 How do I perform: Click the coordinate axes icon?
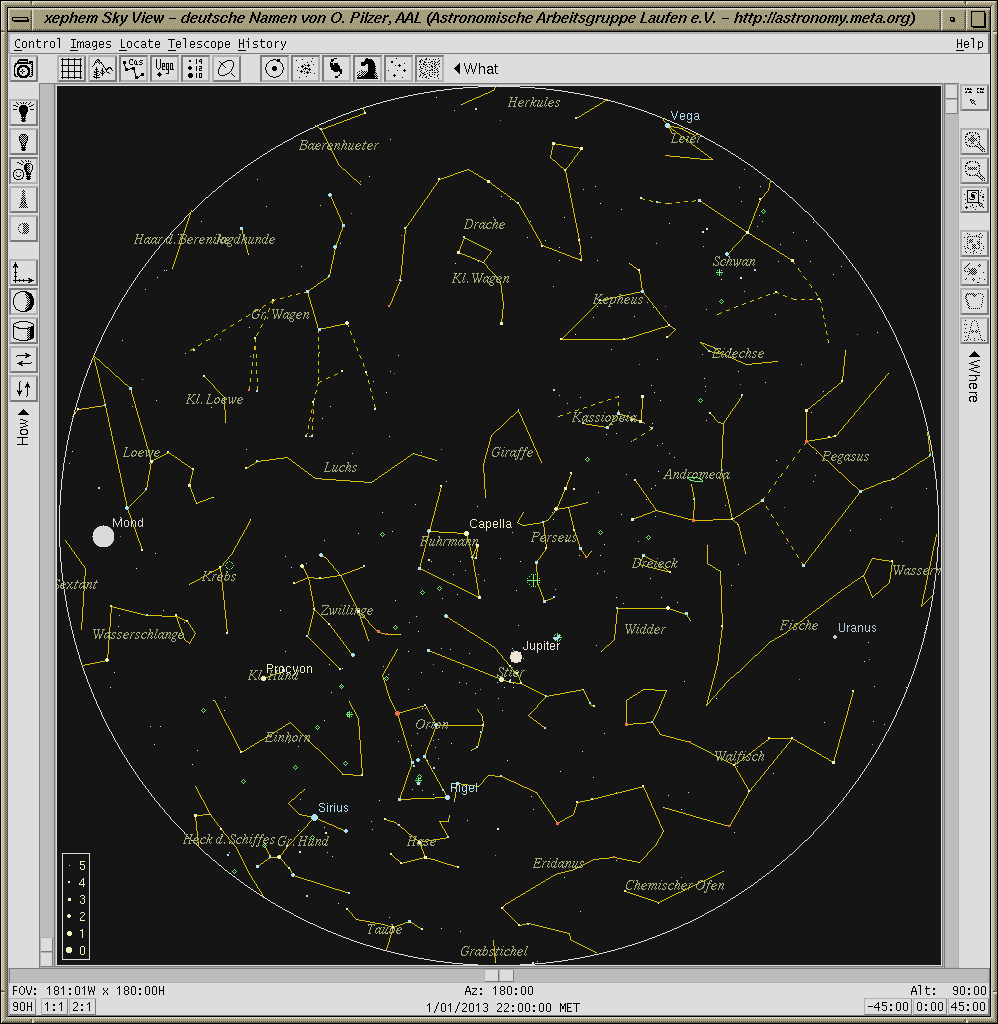[24, 272]
